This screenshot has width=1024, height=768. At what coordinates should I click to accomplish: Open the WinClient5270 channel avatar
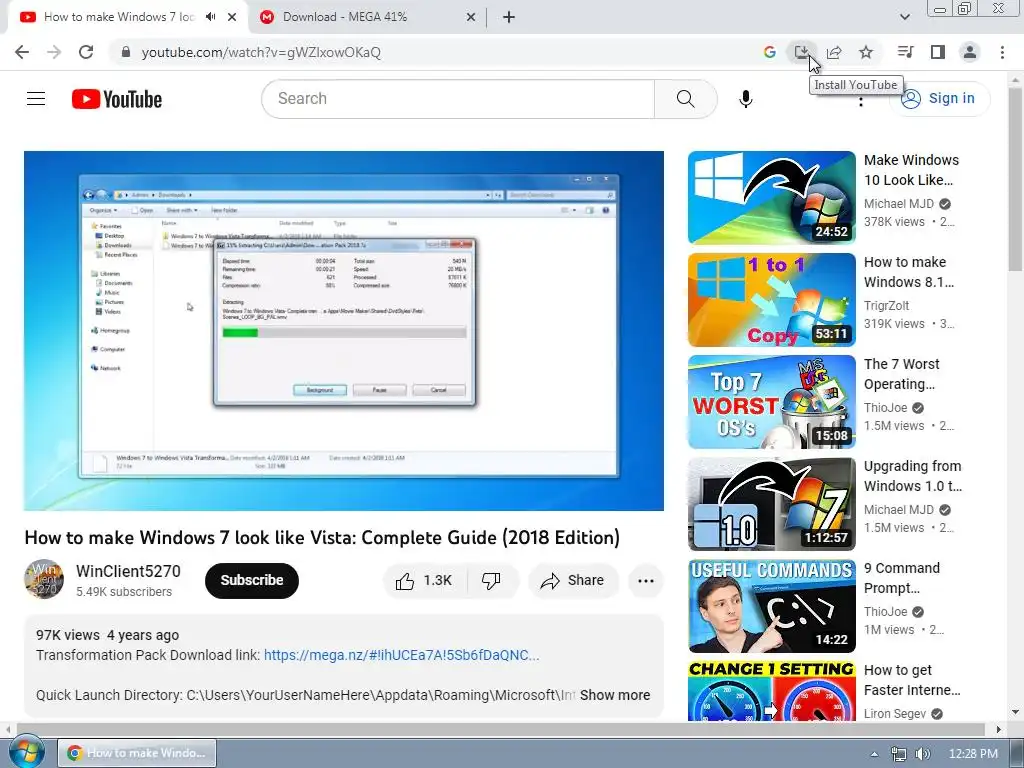coord(44,579)
